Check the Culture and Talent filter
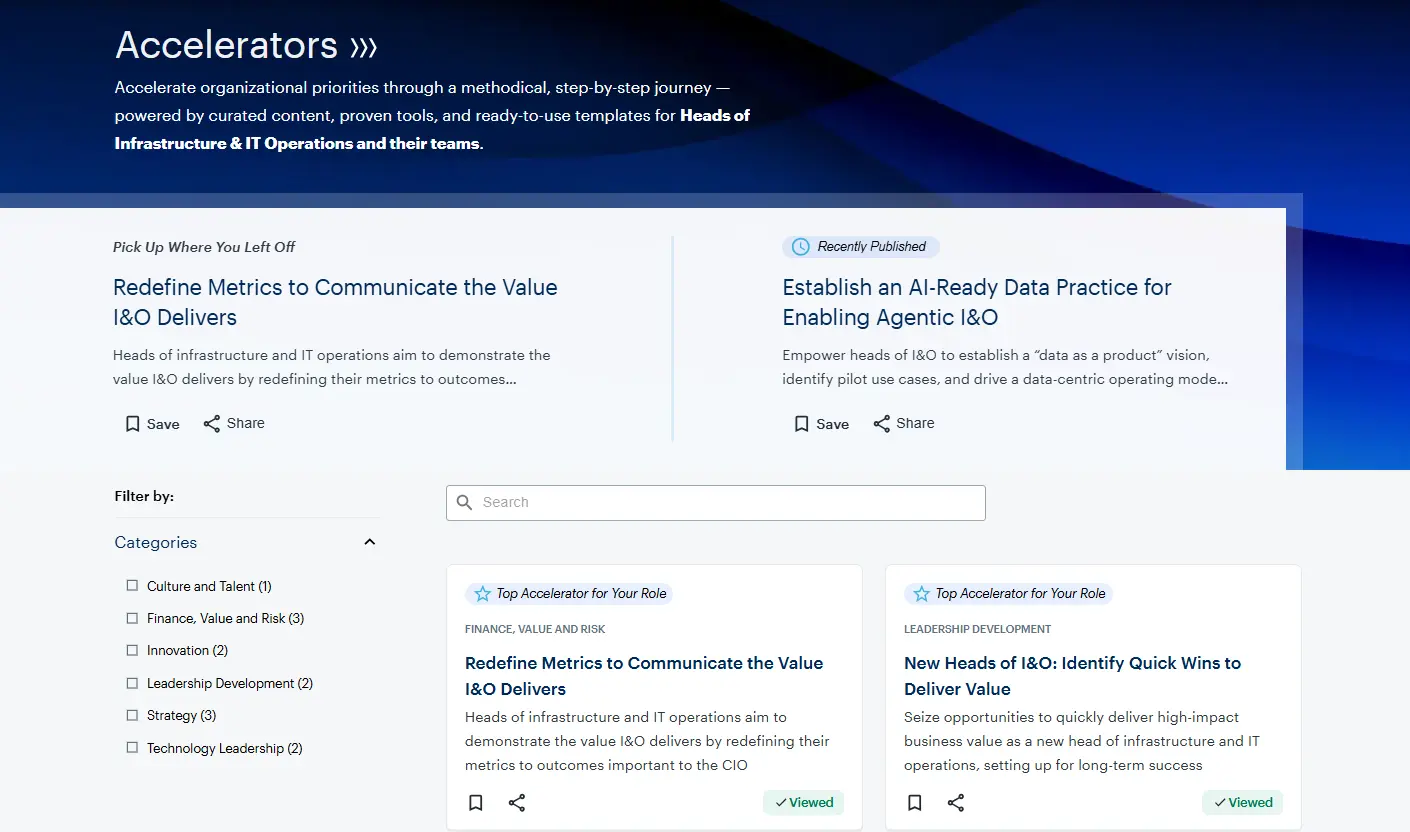Image resolution: width=1410 pixels, height=832 pixels. [132, 585]
